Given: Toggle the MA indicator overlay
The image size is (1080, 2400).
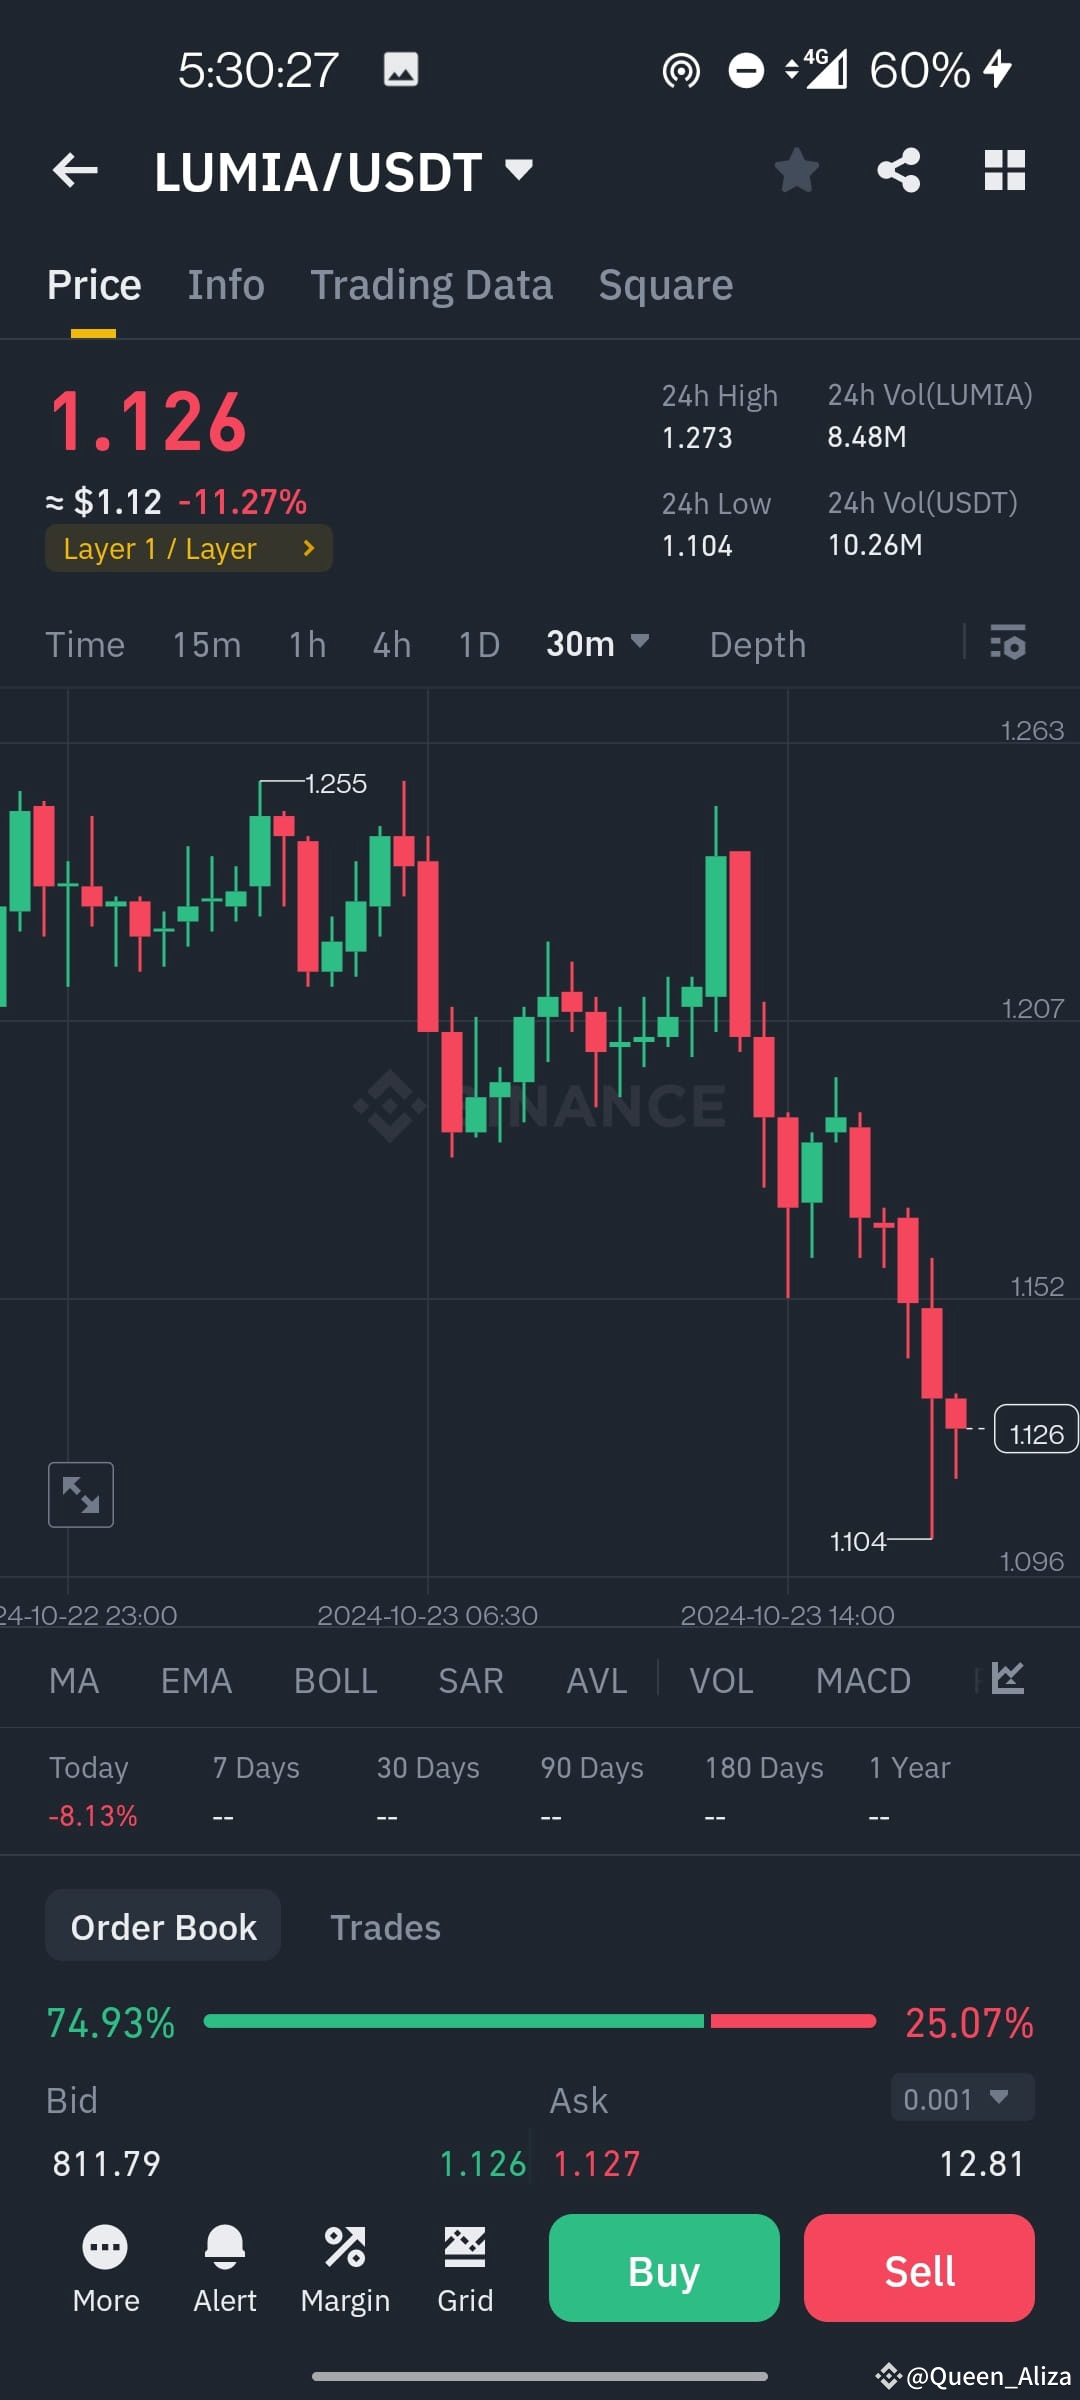Looking at the screenshot, I should click(x=74, y=1680).
